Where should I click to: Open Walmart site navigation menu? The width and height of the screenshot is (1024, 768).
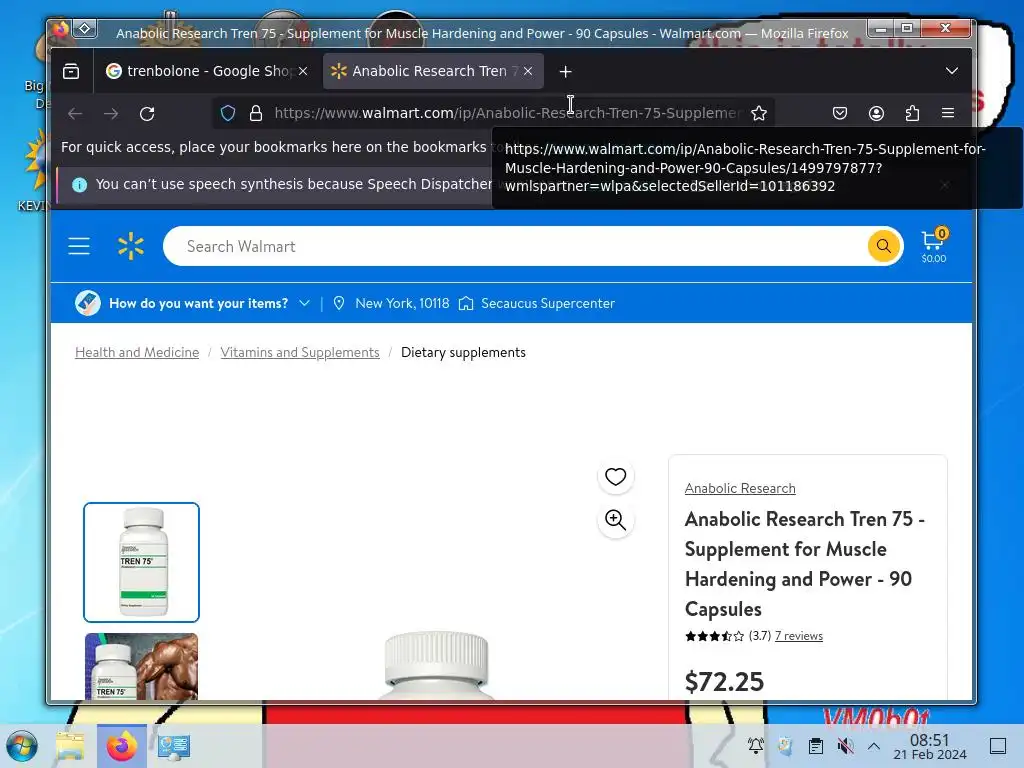79,246
